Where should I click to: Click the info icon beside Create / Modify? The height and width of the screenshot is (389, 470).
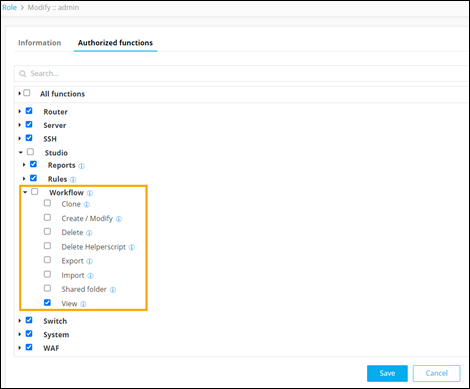119,219
